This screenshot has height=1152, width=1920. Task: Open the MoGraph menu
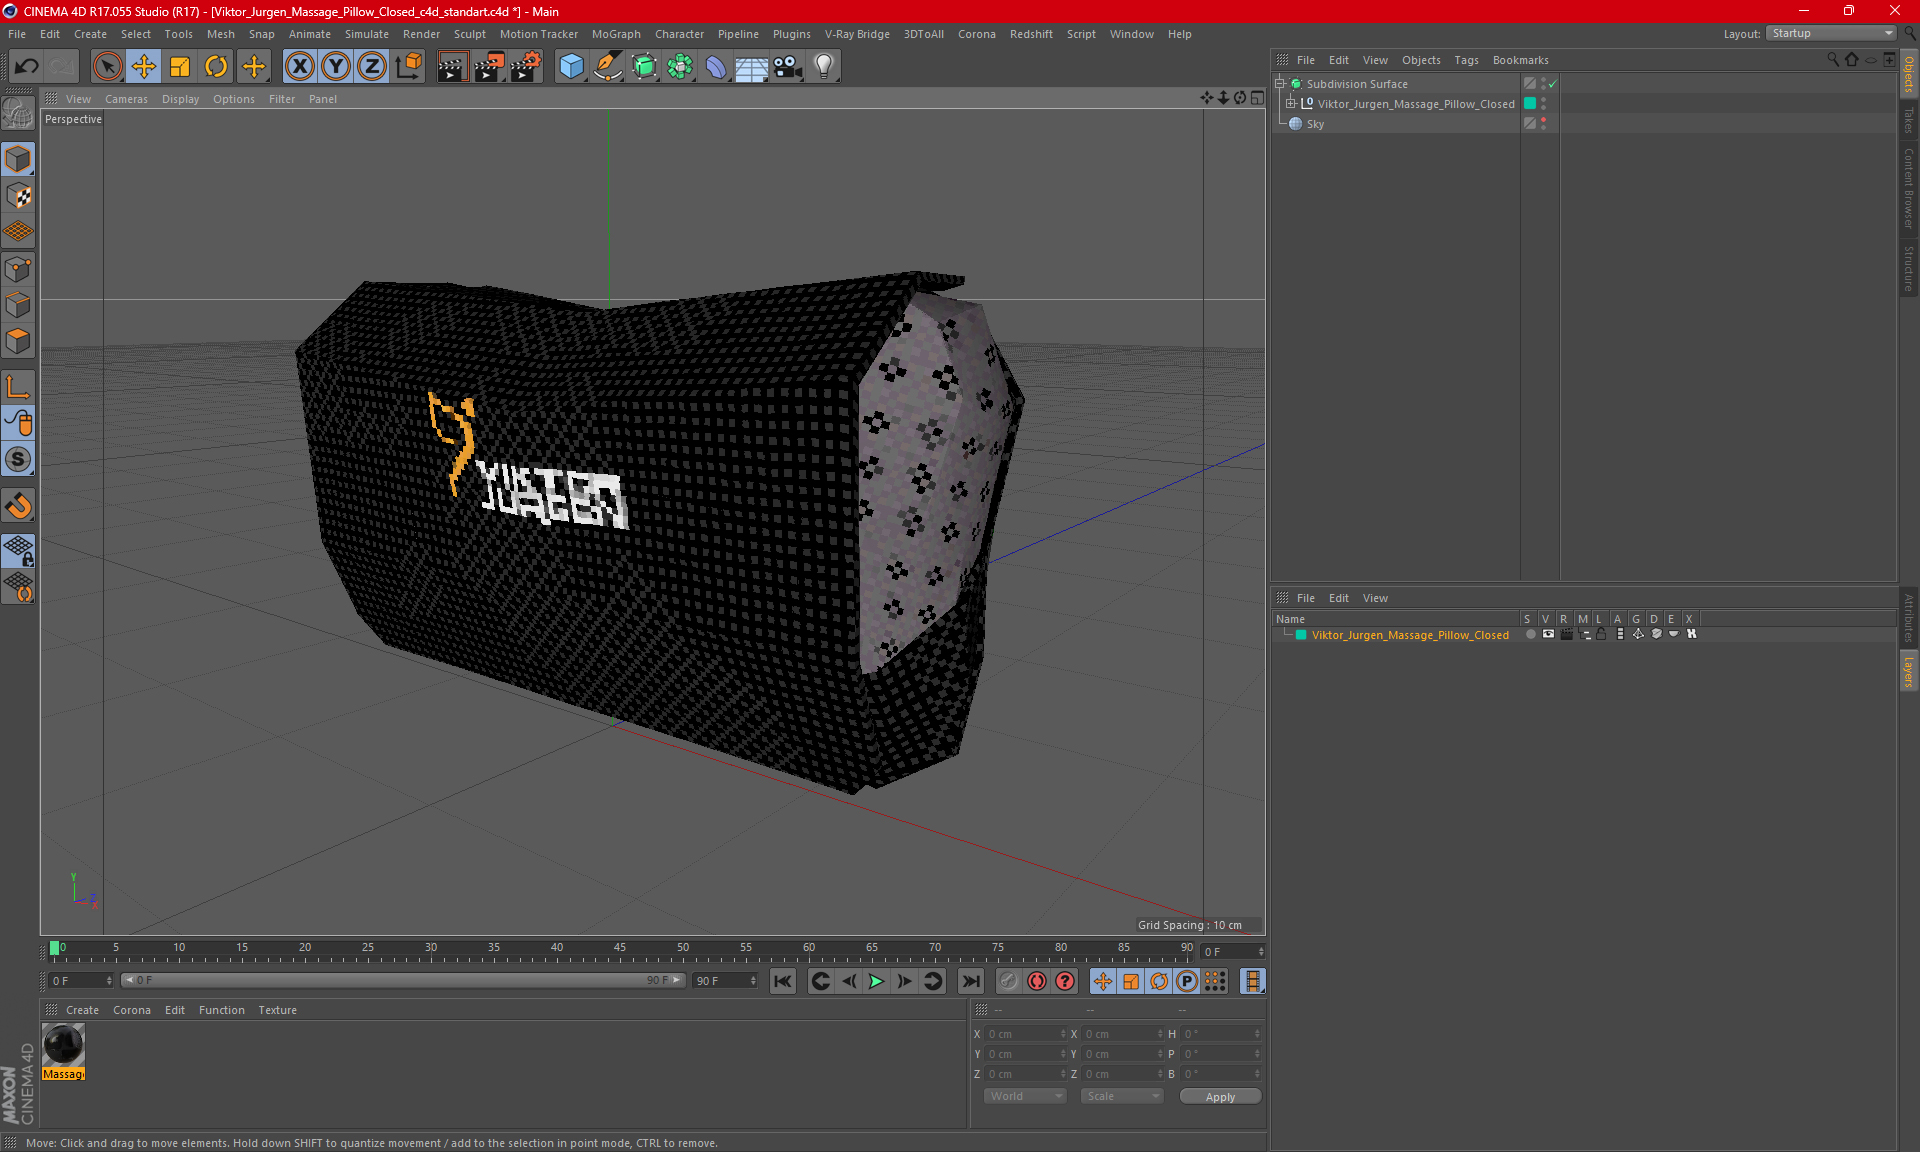pyautogui.click(x=616, y=34)
